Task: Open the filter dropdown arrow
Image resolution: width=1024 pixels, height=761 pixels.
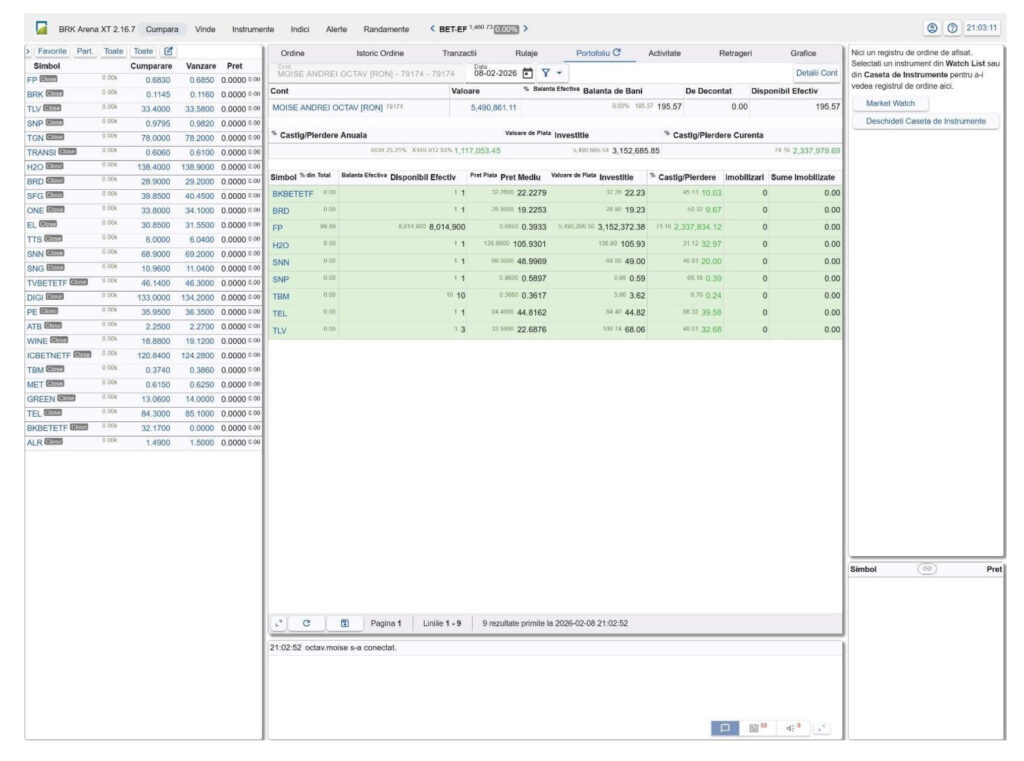Action: click(559, 73)
